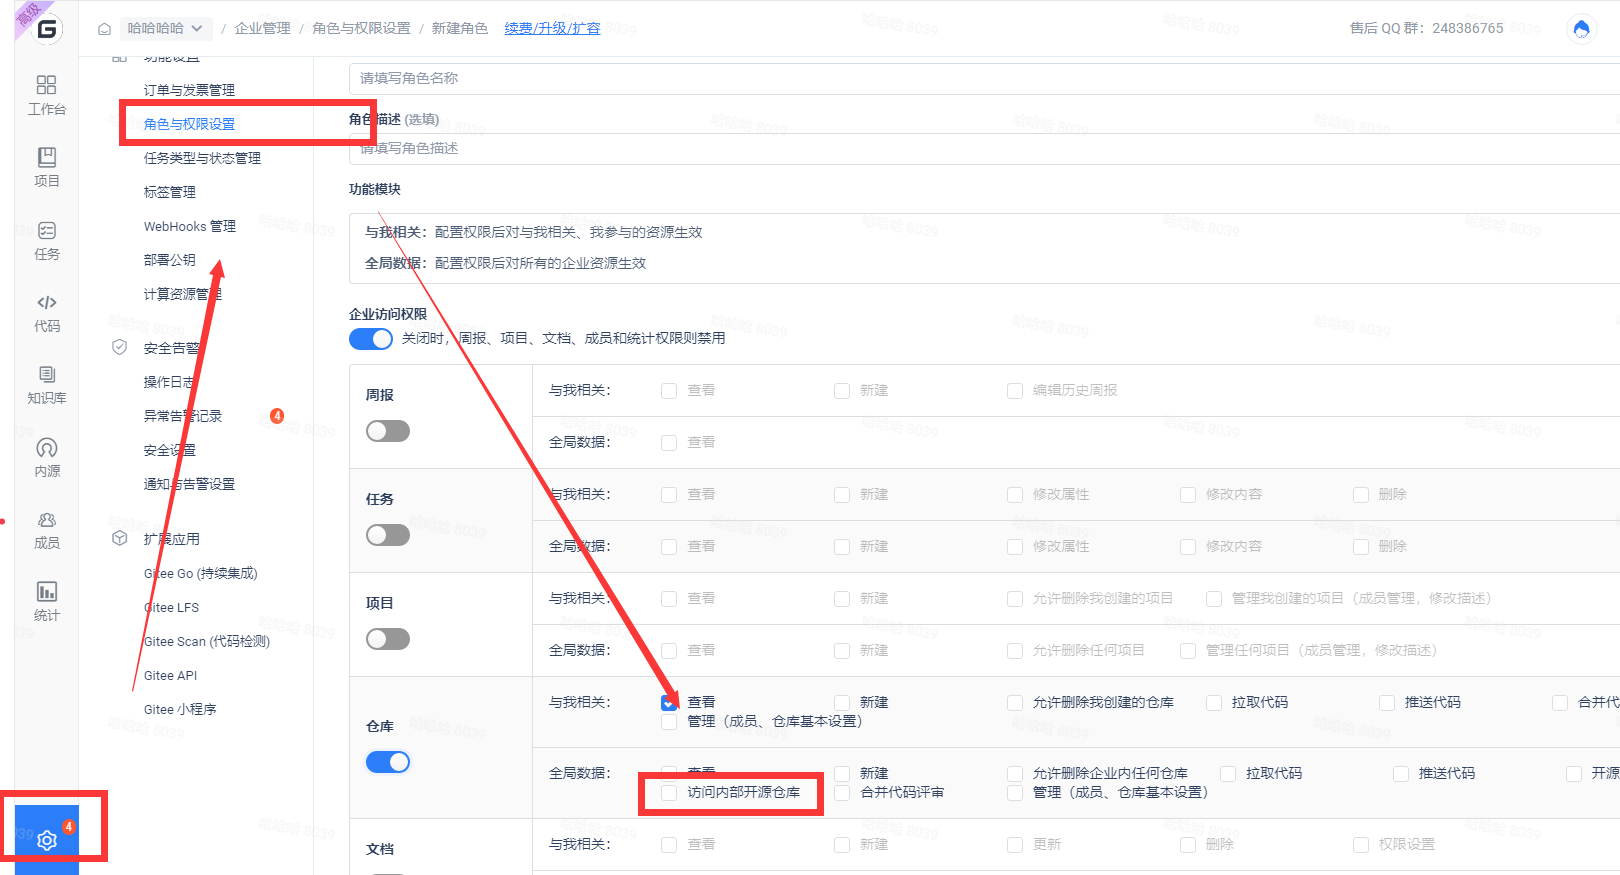Check 仓库 全局数据 新建 checkbox

842,774
